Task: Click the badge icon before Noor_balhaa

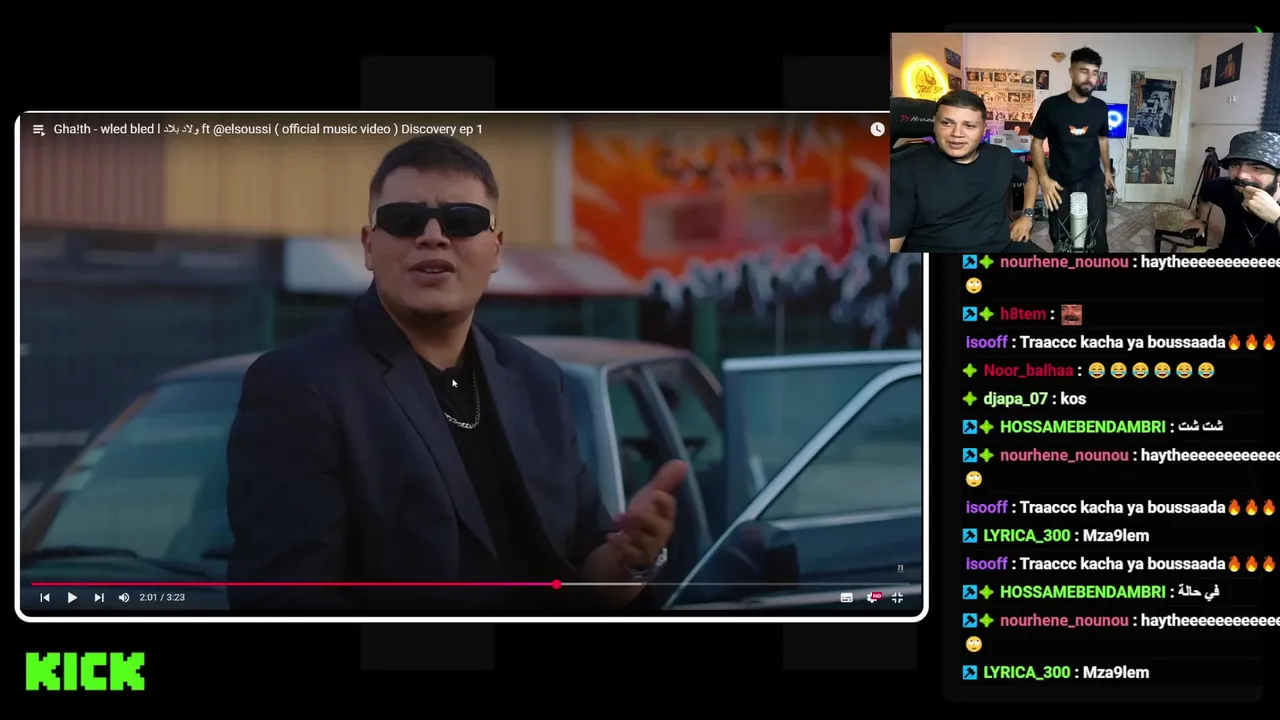Action: tap(970, 370)
